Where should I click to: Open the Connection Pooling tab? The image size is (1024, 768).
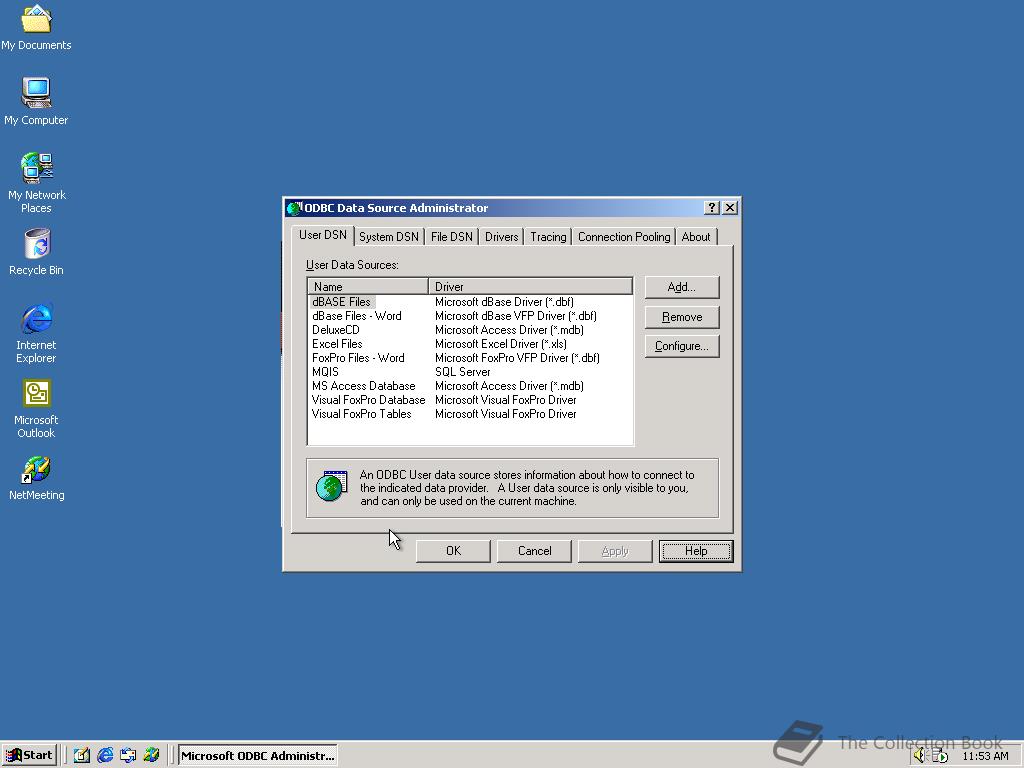(x=624, y=237)
